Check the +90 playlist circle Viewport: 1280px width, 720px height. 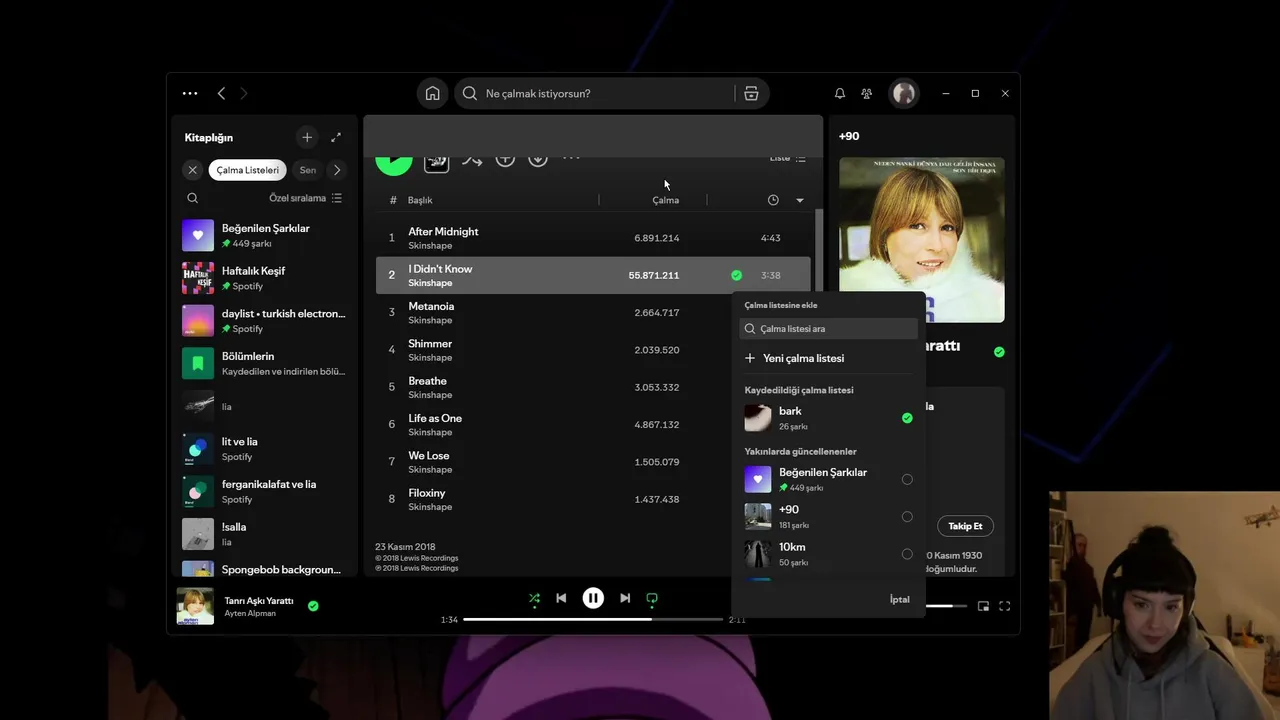pos(907,517)
